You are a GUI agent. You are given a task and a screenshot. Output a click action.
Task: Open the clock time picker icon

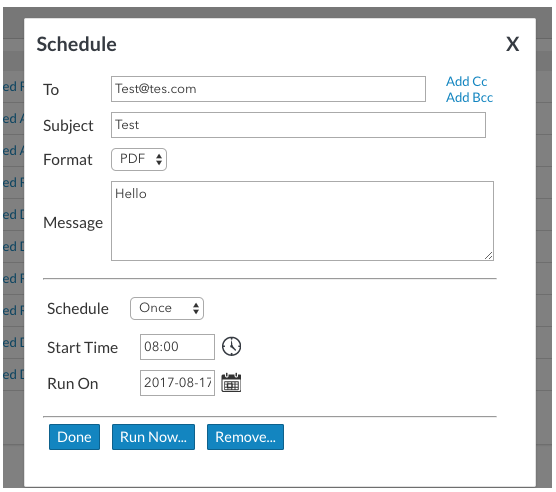[232, 346]
